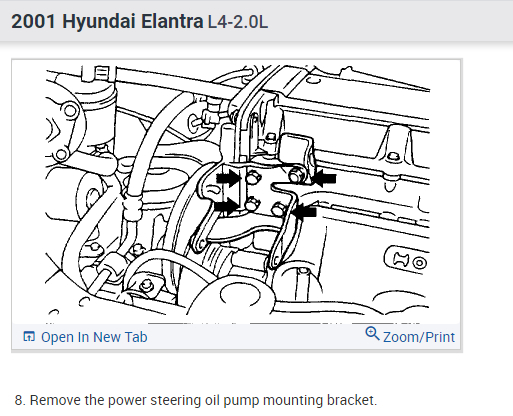The width and height of the screenshot is (513, 416).
Task: Click the upper-left bracket bolt in diagram
Action: [253, 177]
